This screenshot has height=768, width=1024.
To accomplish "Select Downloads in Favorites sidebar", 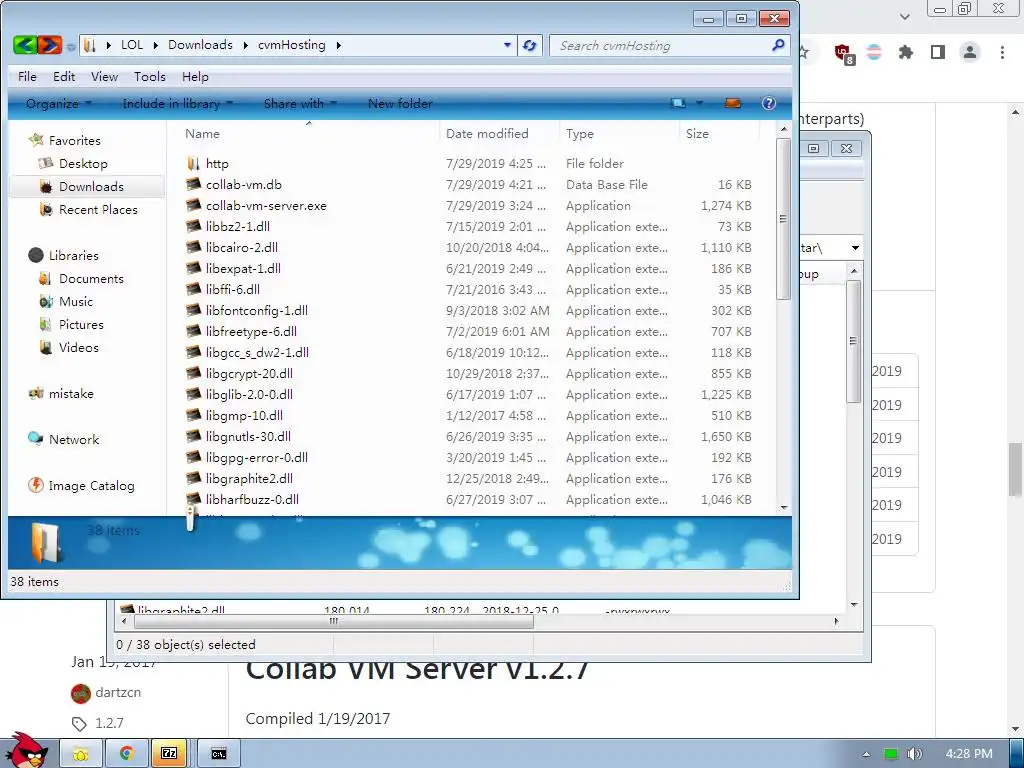I will pos(87,186).
